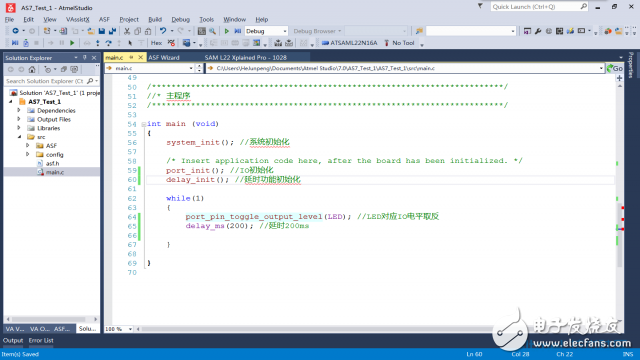The width and height of the screenshot is (640, 360).
Task: Pin the Solution Explorer panel
Action: 85,58
